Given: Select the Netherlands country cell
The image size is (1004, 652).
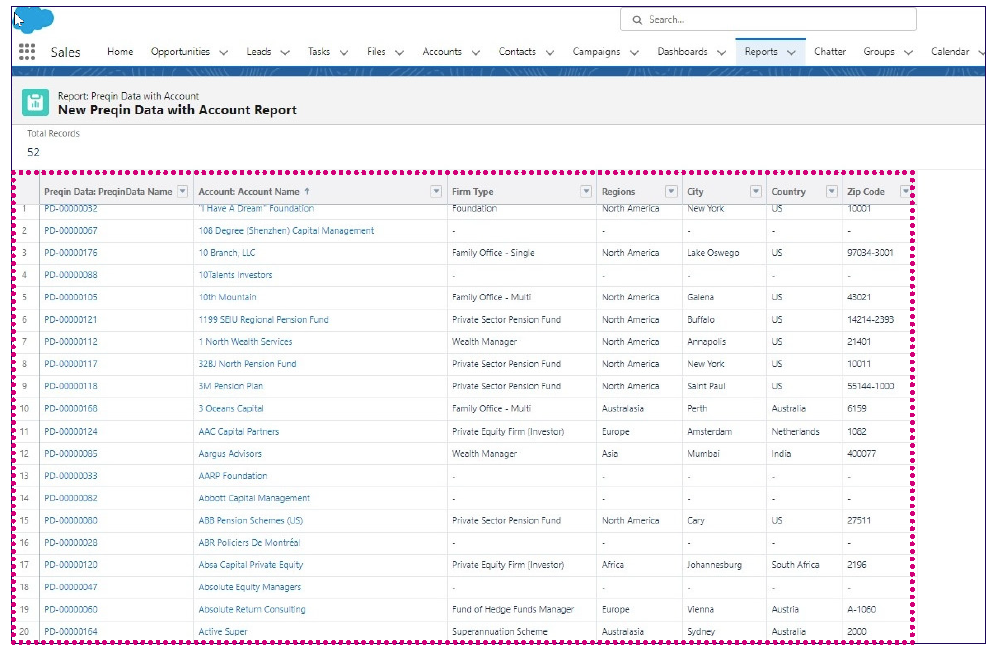Looking at the screenshot, I should (x=795, y=432).
